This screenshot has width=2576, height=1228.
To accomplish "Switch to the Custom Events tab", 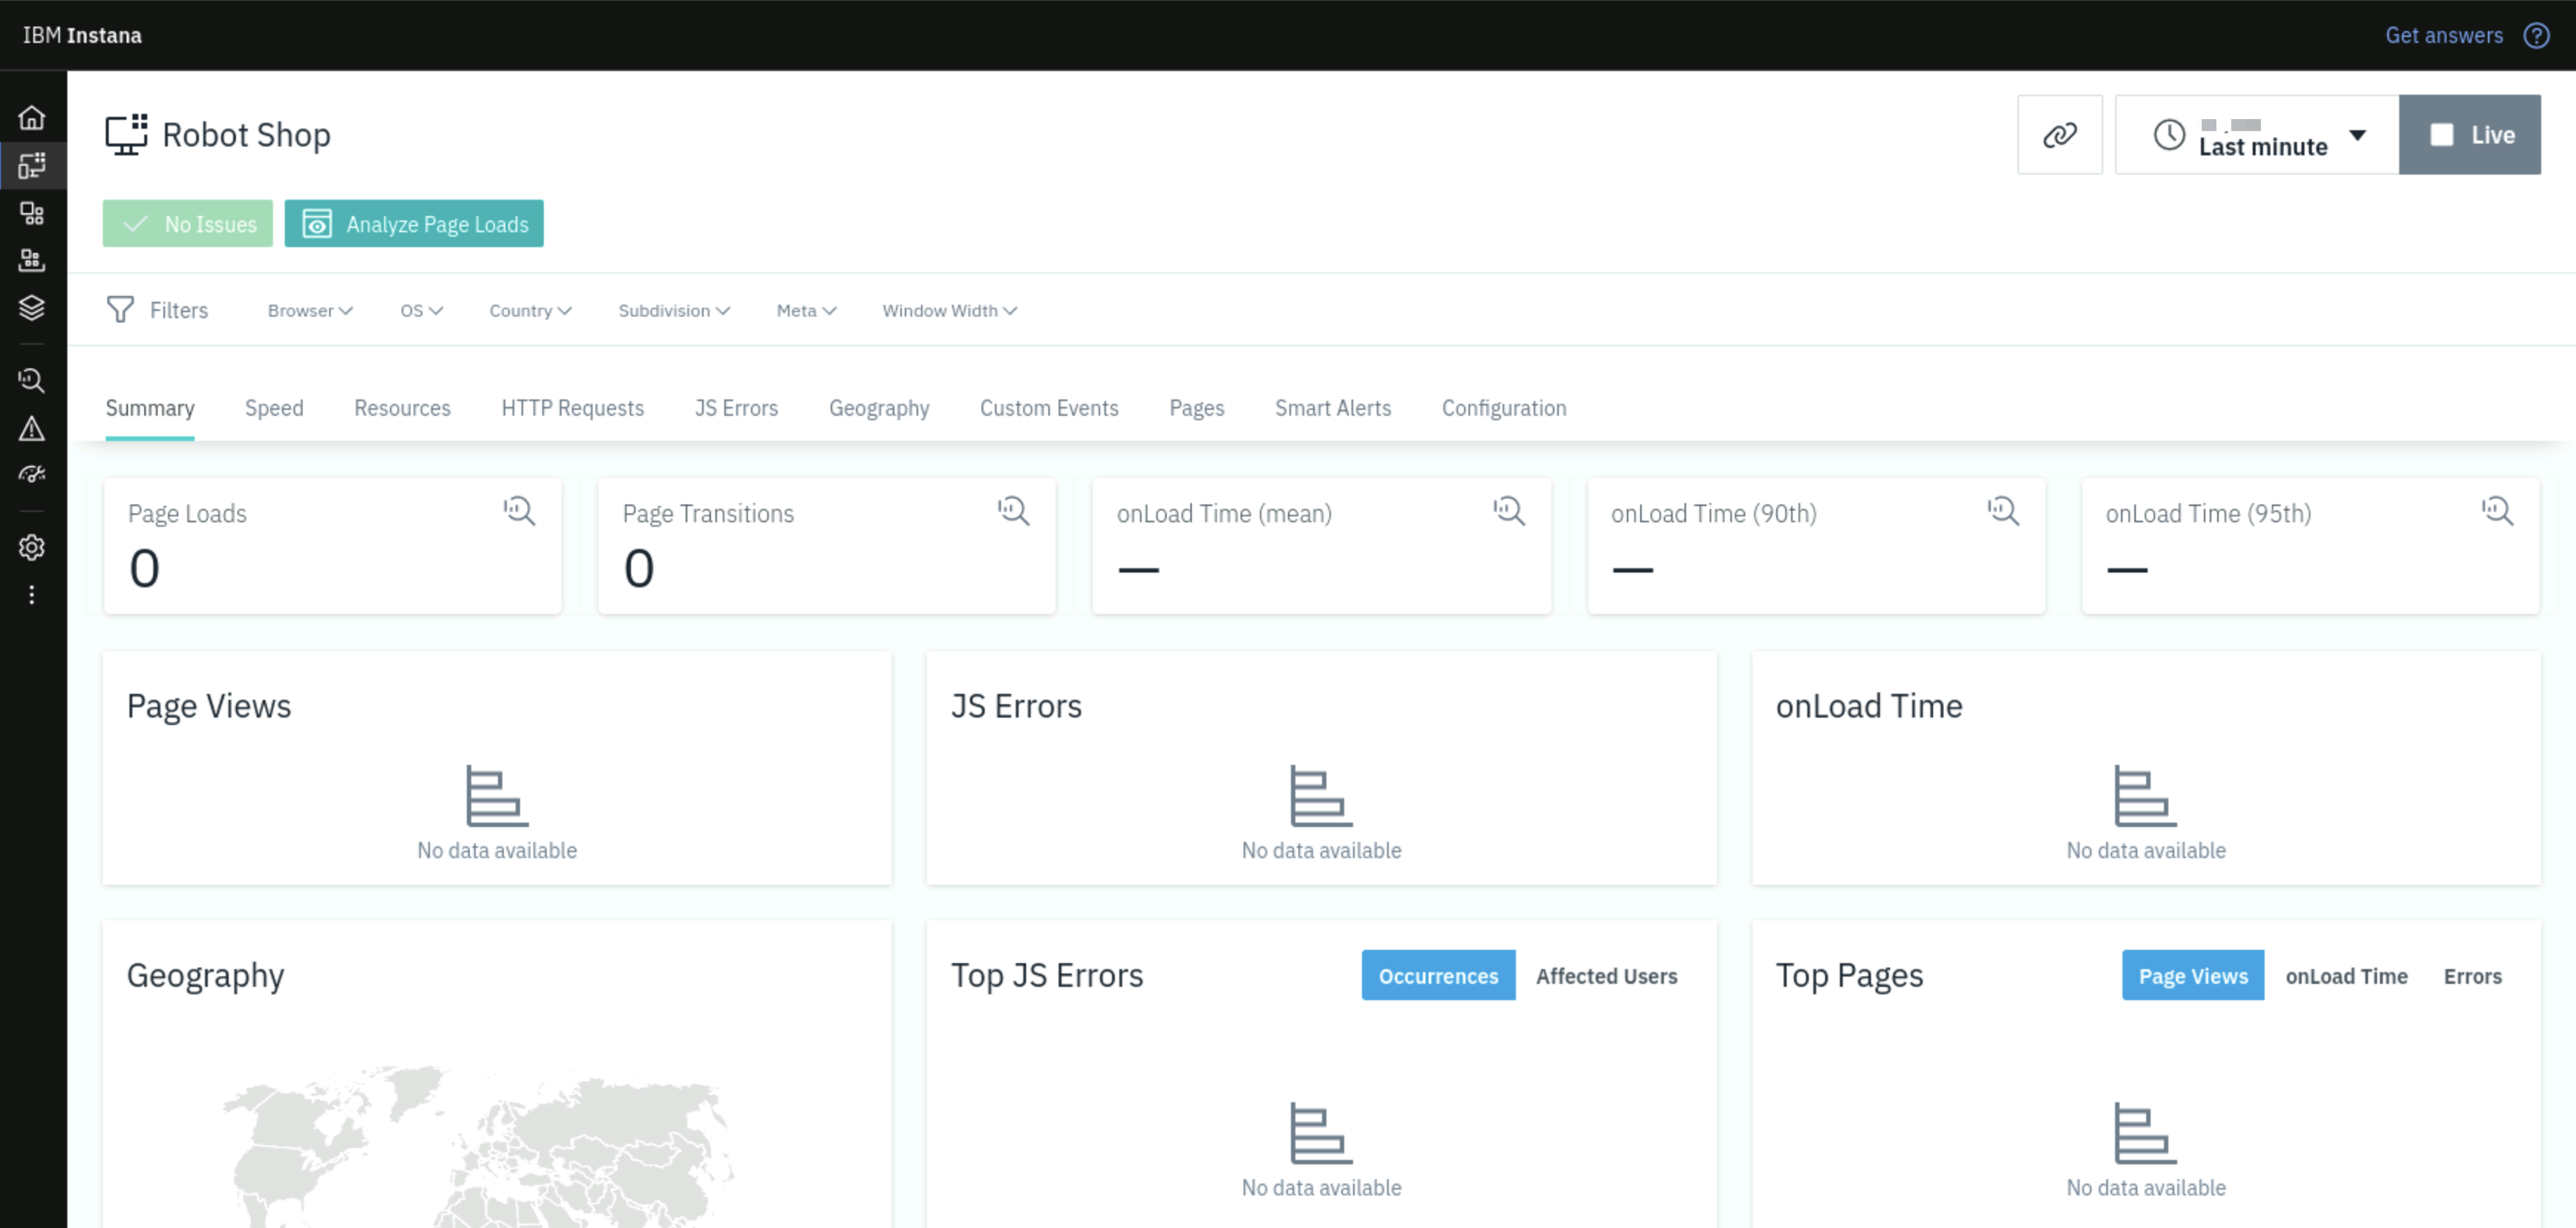I will tap(1048, 408).
